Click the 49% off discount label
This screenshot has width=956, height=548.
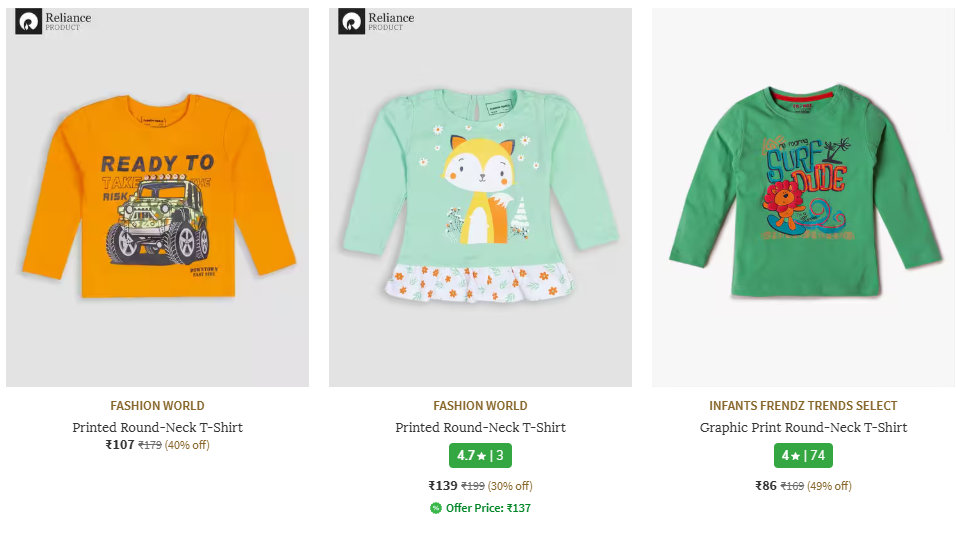[x=830, y=486]
